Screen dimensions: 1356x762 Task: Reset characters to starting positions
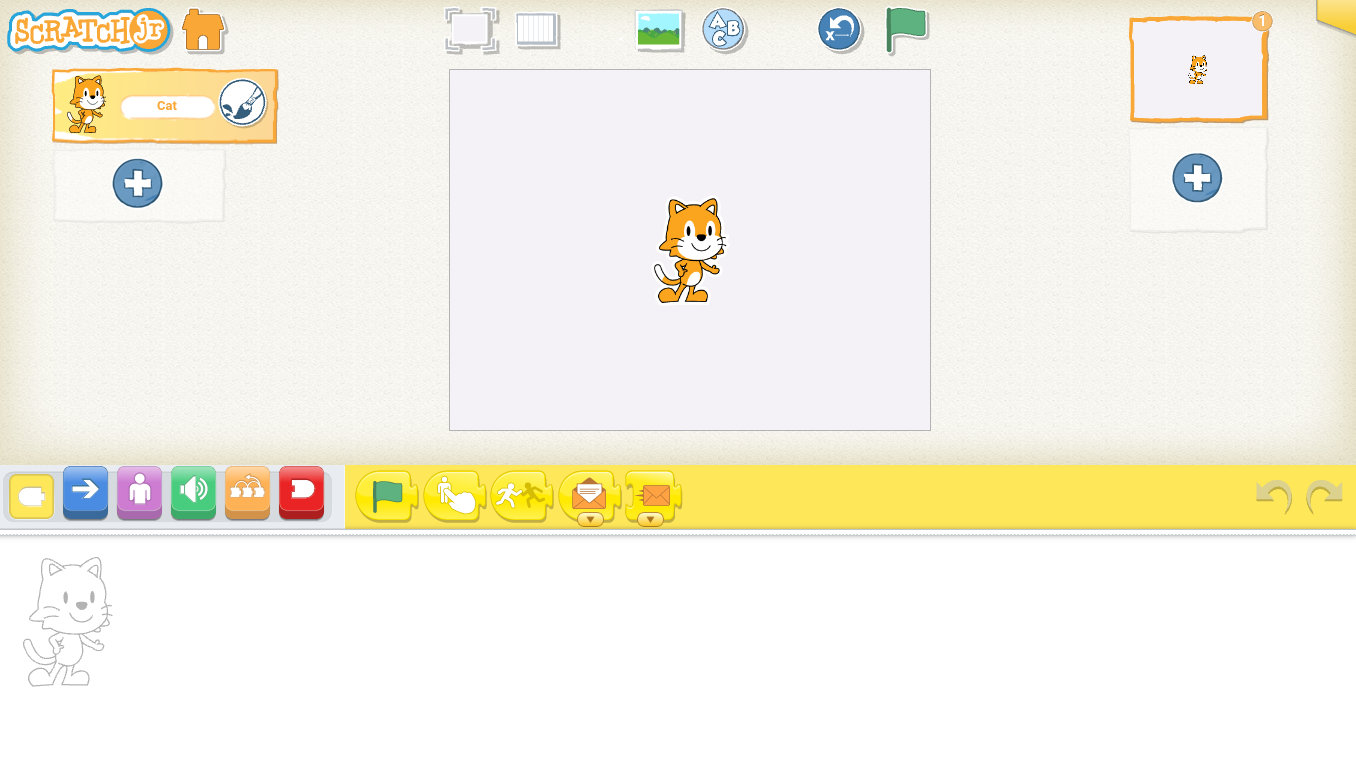[x=839, y=31]
